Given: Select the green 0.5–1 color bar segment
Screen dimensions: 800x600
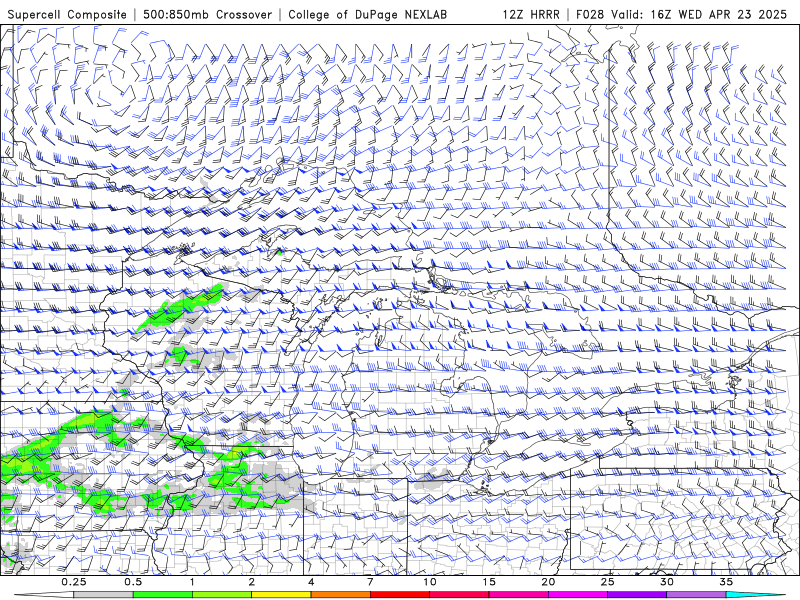Looking at the screenshot, I should click(x=162, y=595).
